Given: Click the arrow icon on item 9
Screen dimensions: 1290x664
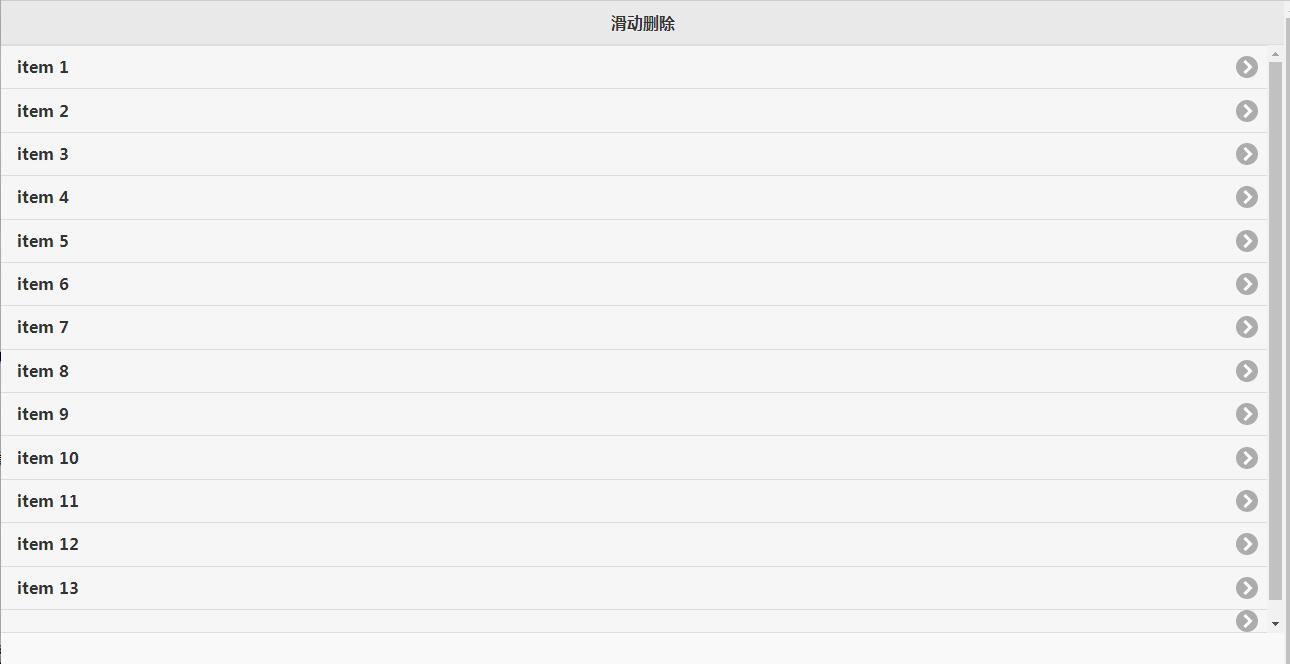Looking at the screenshot, I should 1246,414.
